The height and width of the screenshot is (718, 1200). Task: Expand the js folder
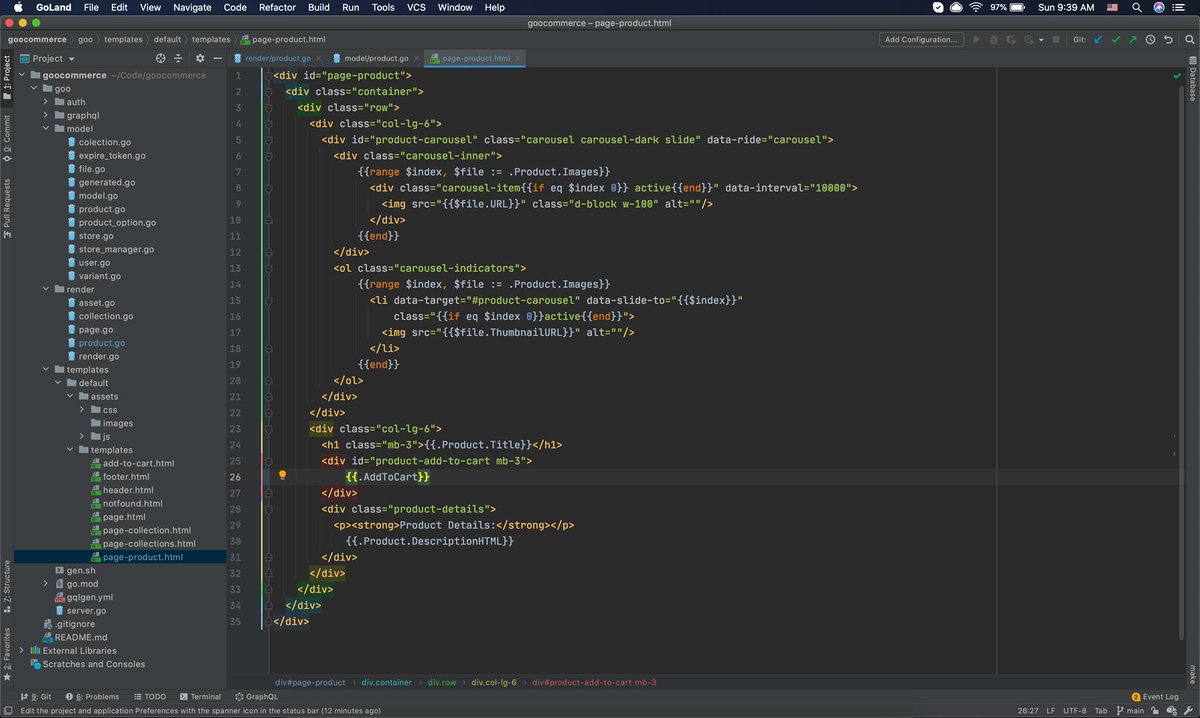[83, 436]
